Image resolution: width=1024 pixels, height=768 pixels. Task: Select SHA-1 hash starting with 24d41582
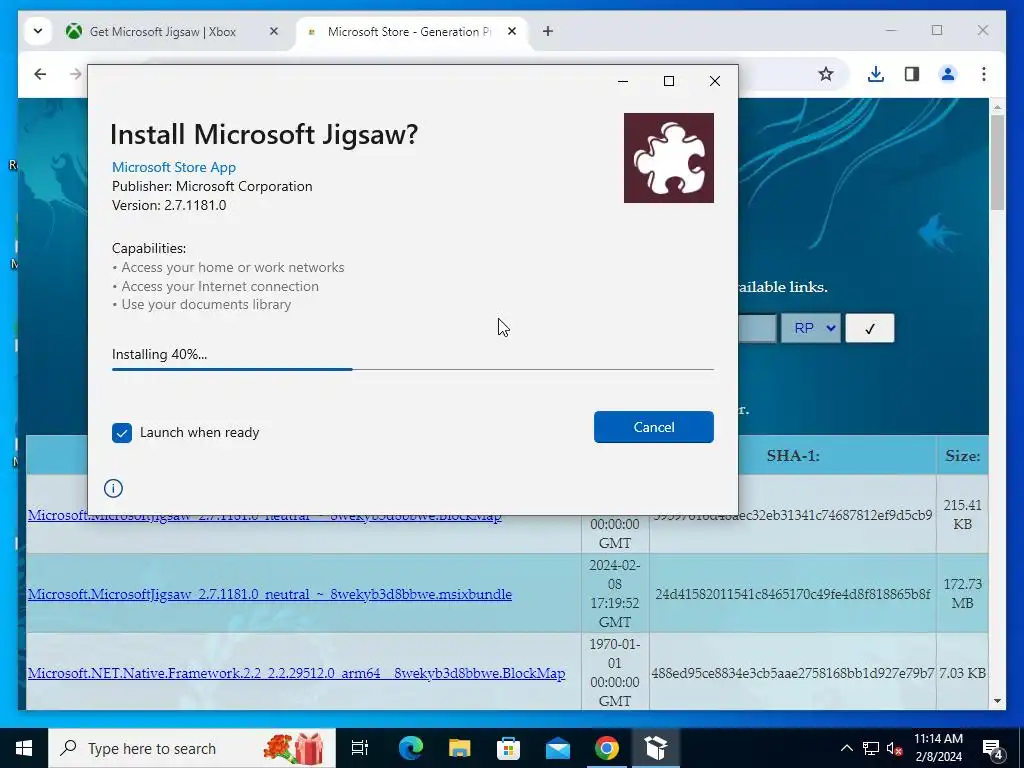(x=793, y=594)
